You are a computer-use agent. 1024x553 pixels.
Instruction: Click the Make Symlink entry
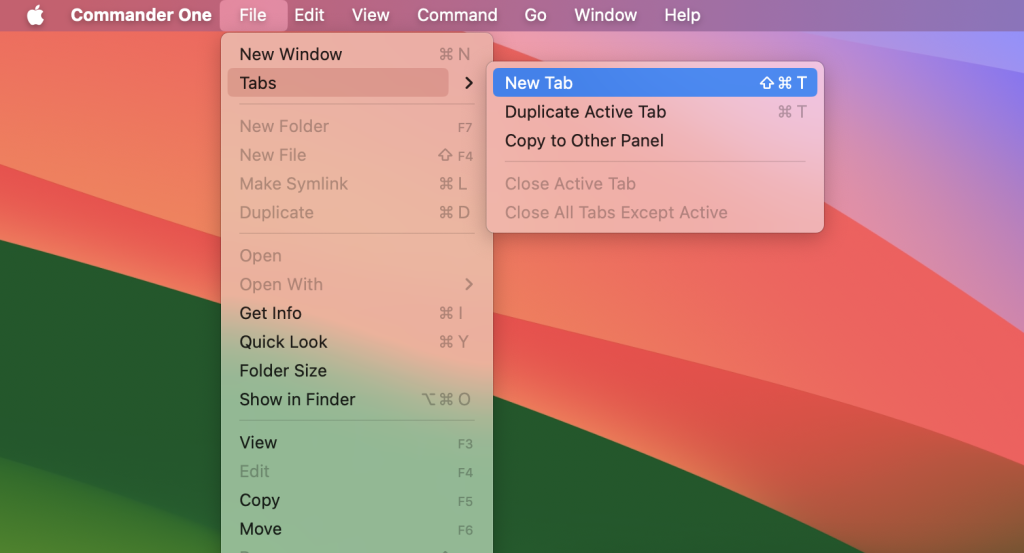tap(357, 183)
